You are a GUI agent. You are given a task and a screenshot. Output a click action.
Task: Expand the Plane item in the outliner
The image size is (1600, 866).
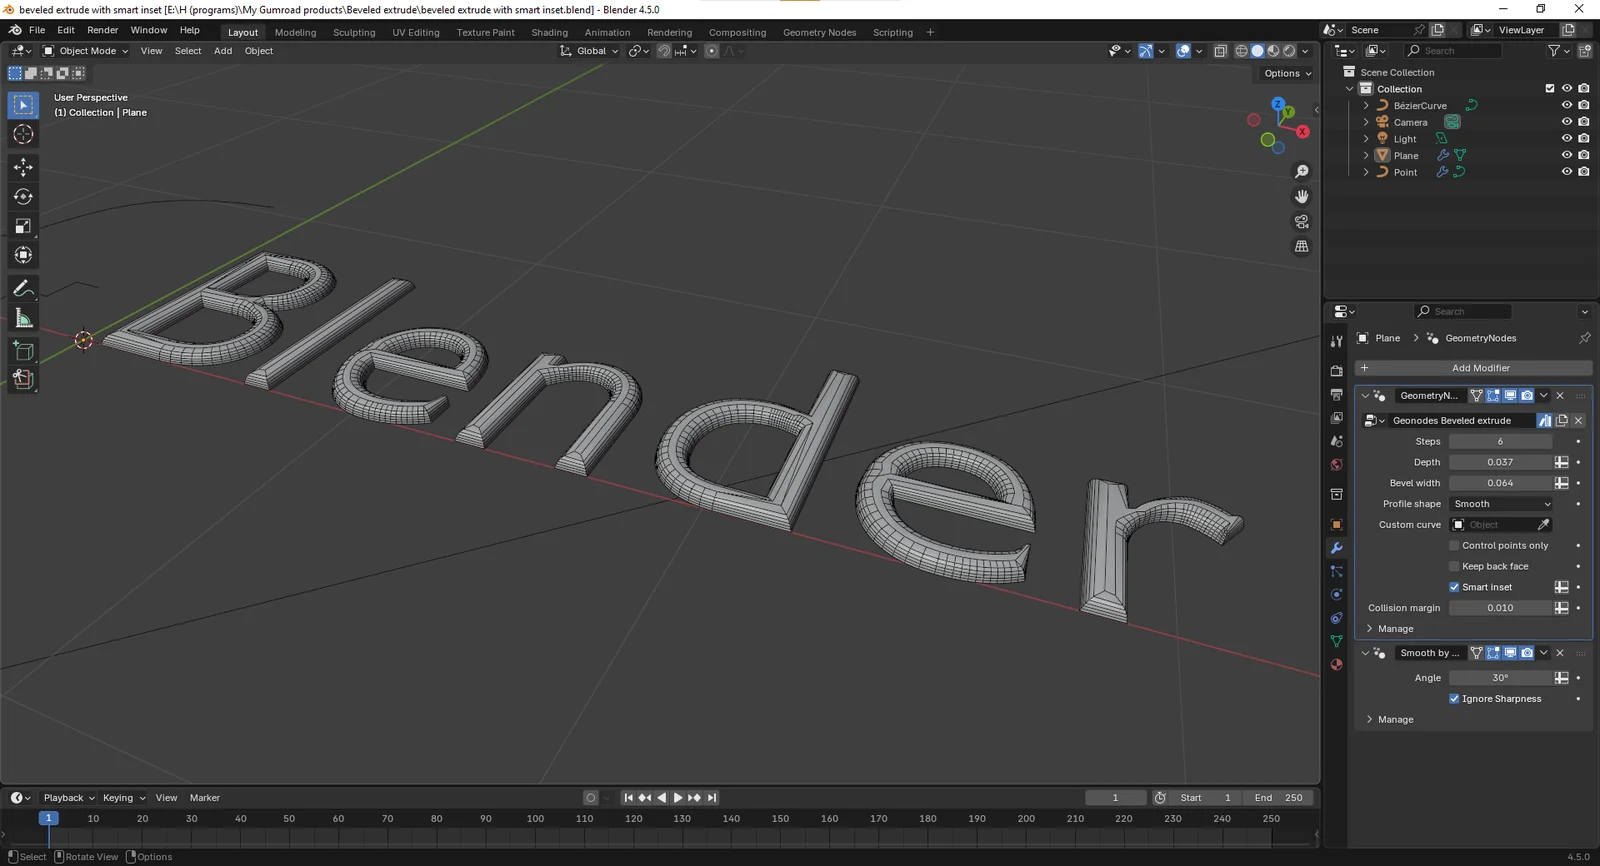click(x=1366, y=155)
